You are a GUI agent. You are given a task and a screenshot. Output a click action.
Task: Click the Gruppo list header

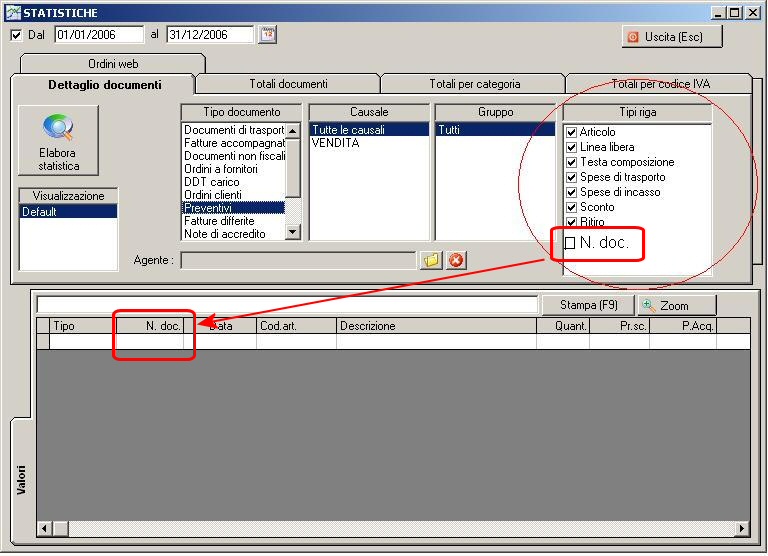495,112
